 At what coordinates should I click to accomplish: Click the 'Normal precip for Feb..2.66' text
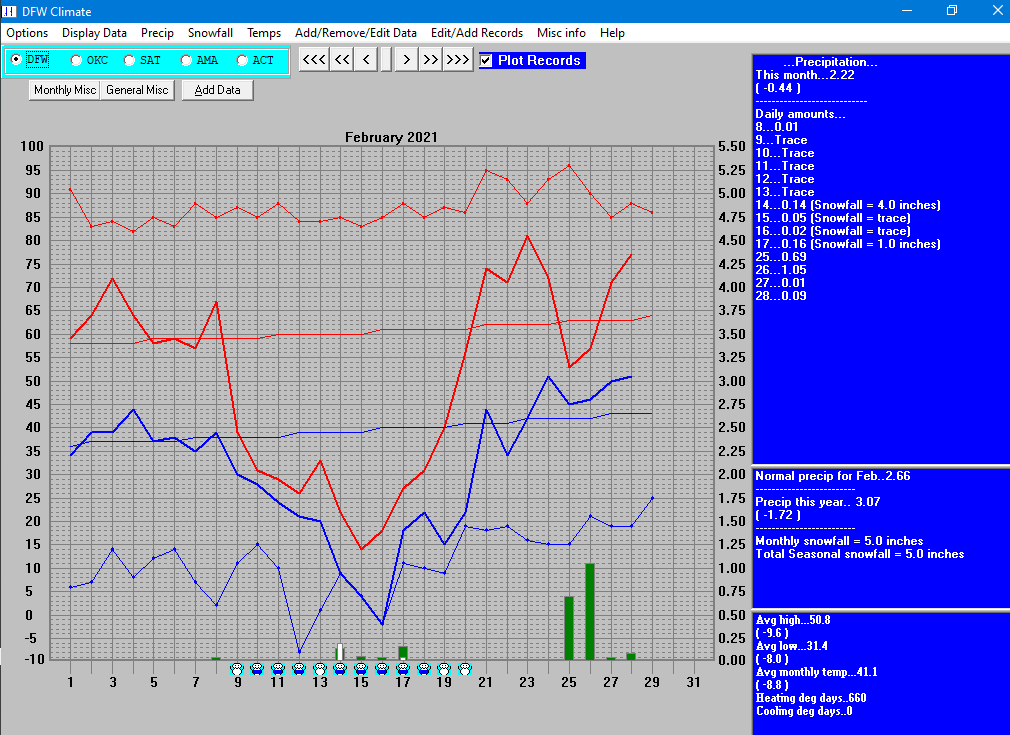pos(833,476)
